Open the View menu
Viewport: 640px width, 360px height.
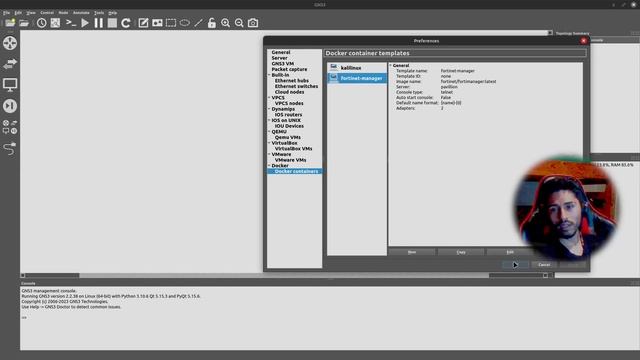[x=31, y=13]
